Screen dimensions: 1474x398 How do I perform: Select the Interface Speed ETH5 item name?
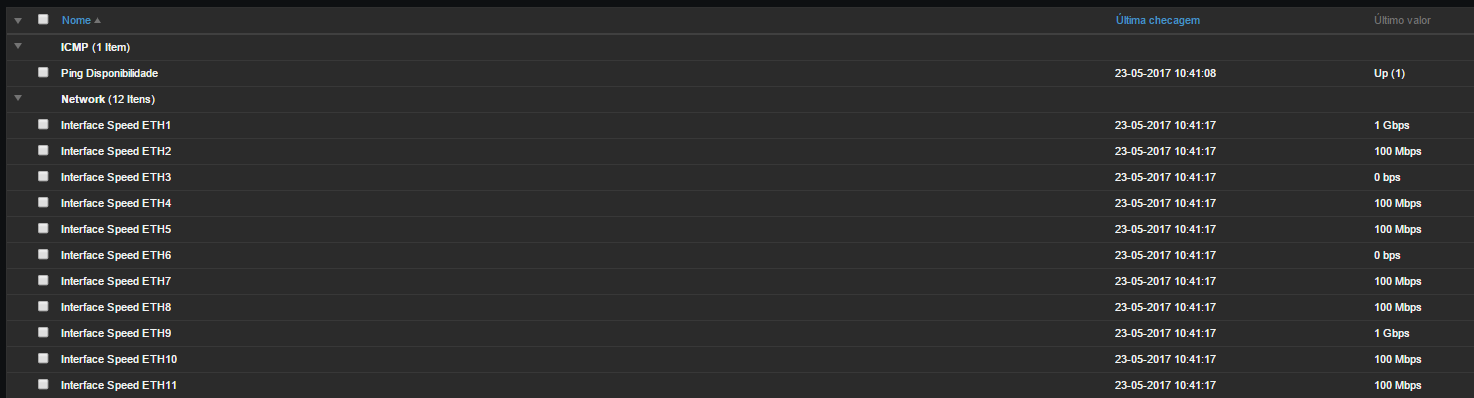pos(116,229)
